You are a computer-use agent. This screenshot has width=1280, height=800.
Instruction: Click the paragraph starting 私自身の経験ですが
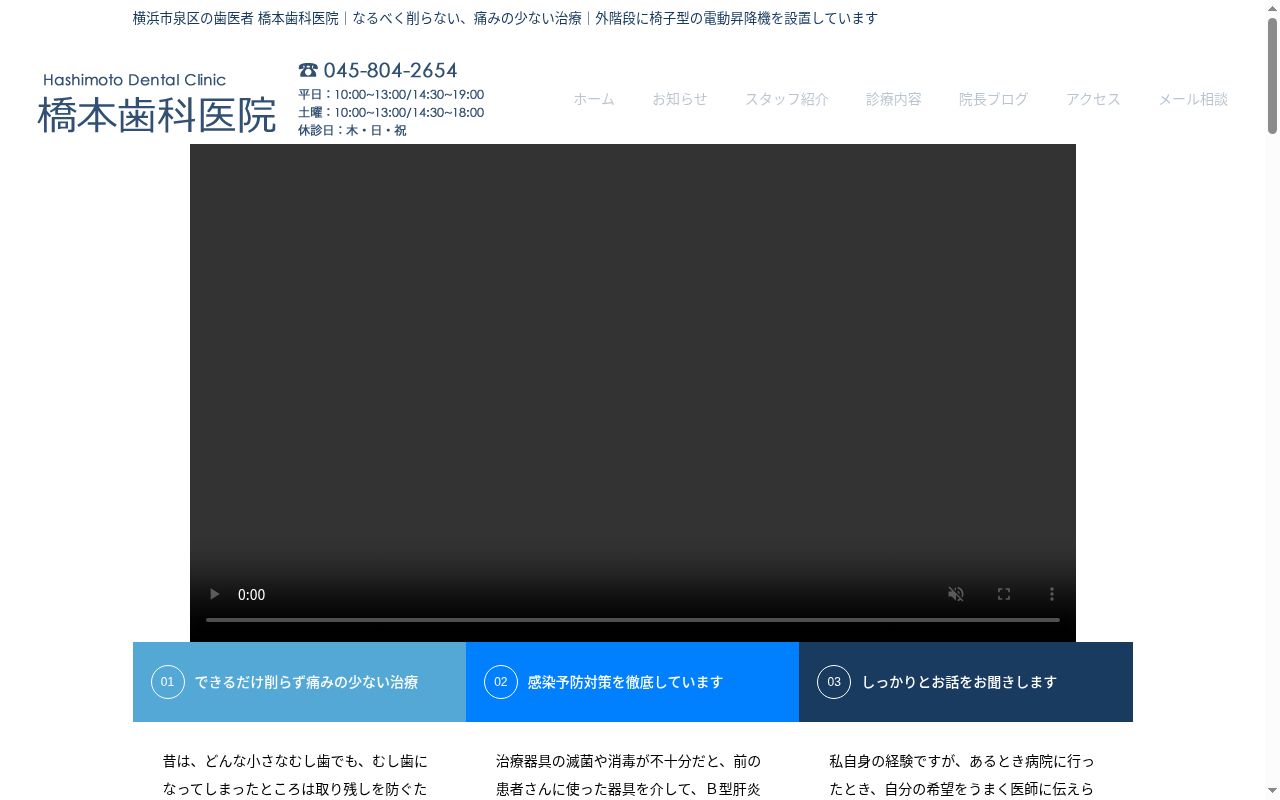coord(962,775)
